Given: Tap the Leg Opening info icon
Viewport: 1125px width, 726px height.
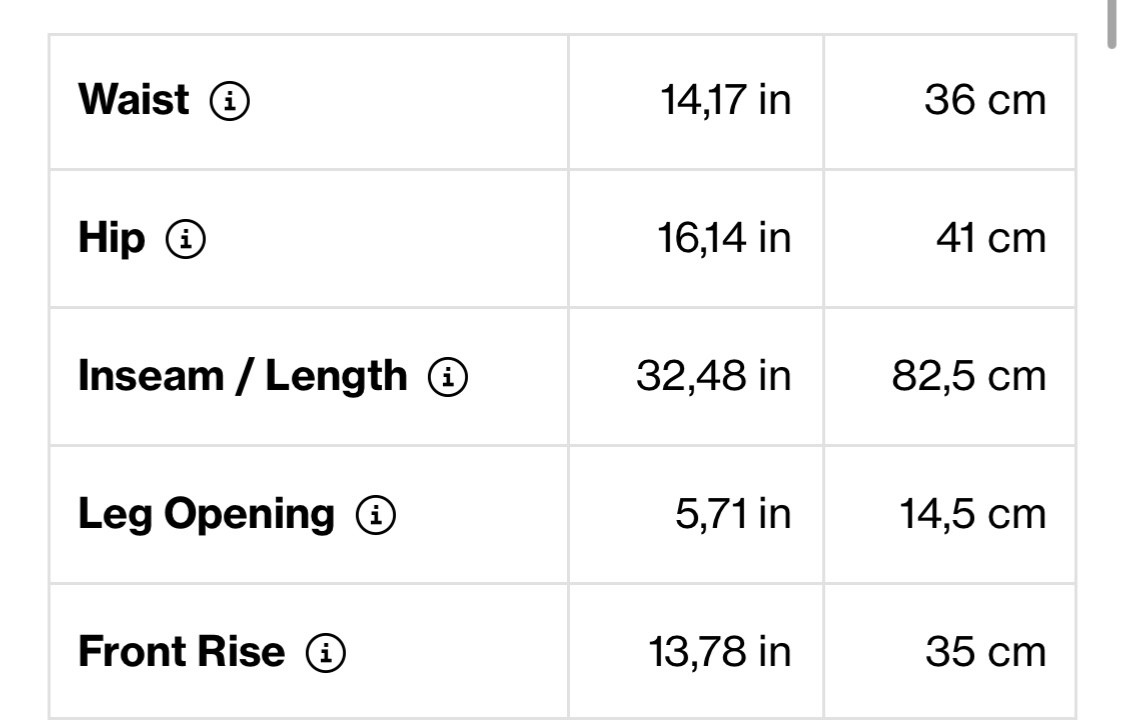Looking at the screenshot, I should pos(376,515).
